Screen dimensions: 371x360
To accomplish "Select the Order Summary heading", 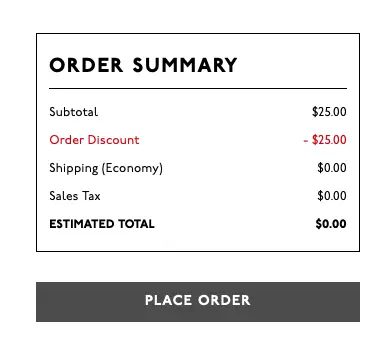I will [143, 65].
